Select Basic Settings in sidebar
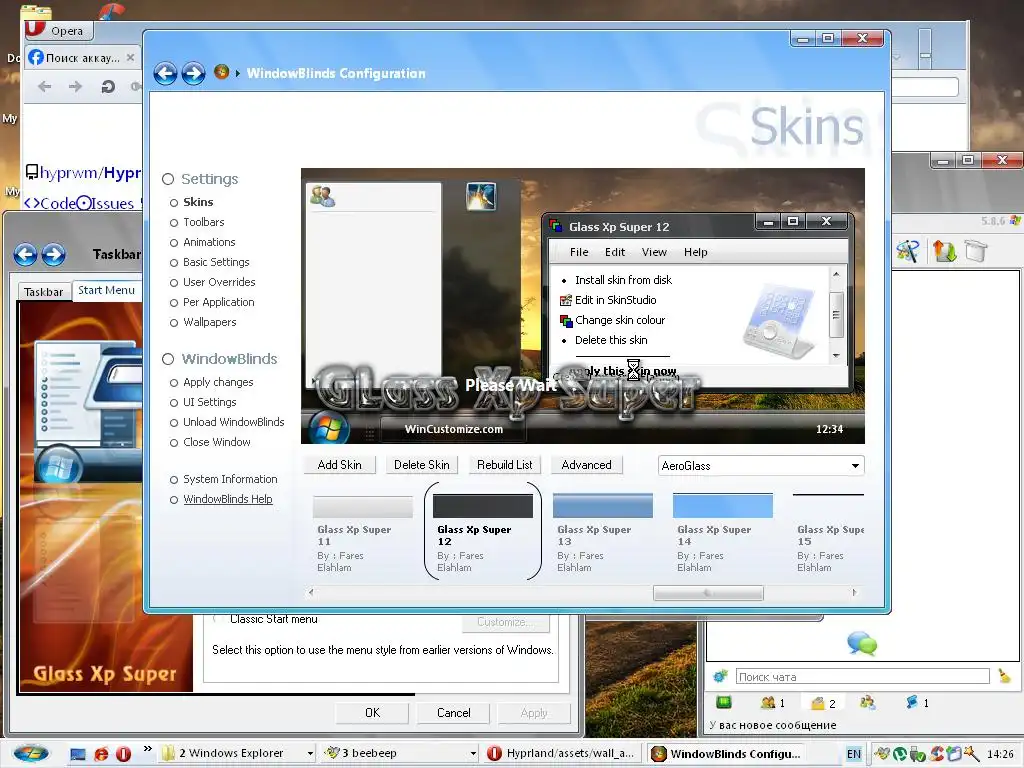The height and width of the screenshot is (768, 1024). [x=216, y=263]
